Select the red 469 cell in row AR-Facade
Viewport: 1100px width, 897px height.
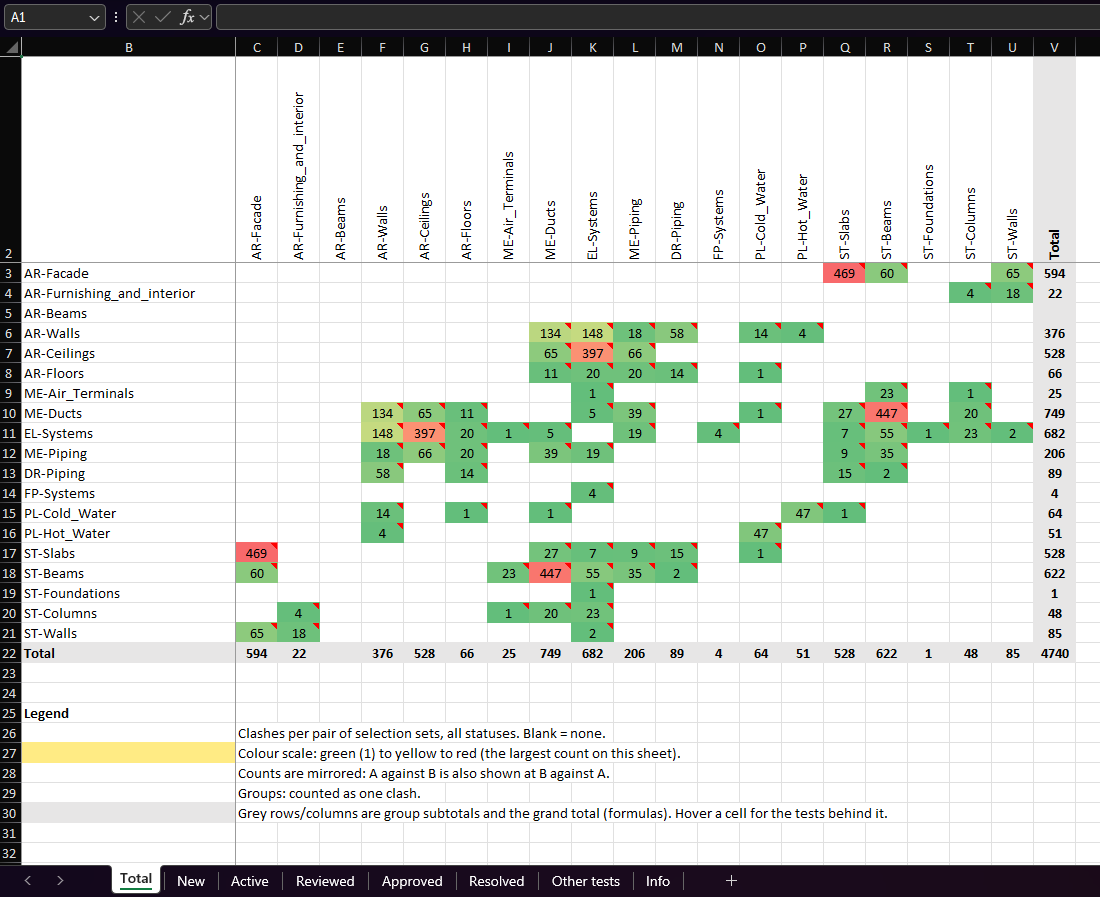pos(845,274)
